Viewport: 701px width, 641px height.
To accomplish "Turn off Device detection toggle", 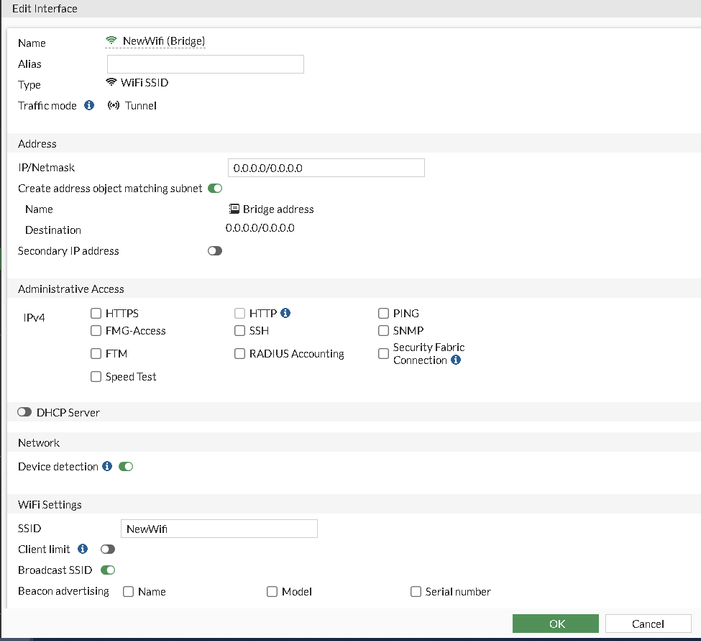I will (126, 467).
